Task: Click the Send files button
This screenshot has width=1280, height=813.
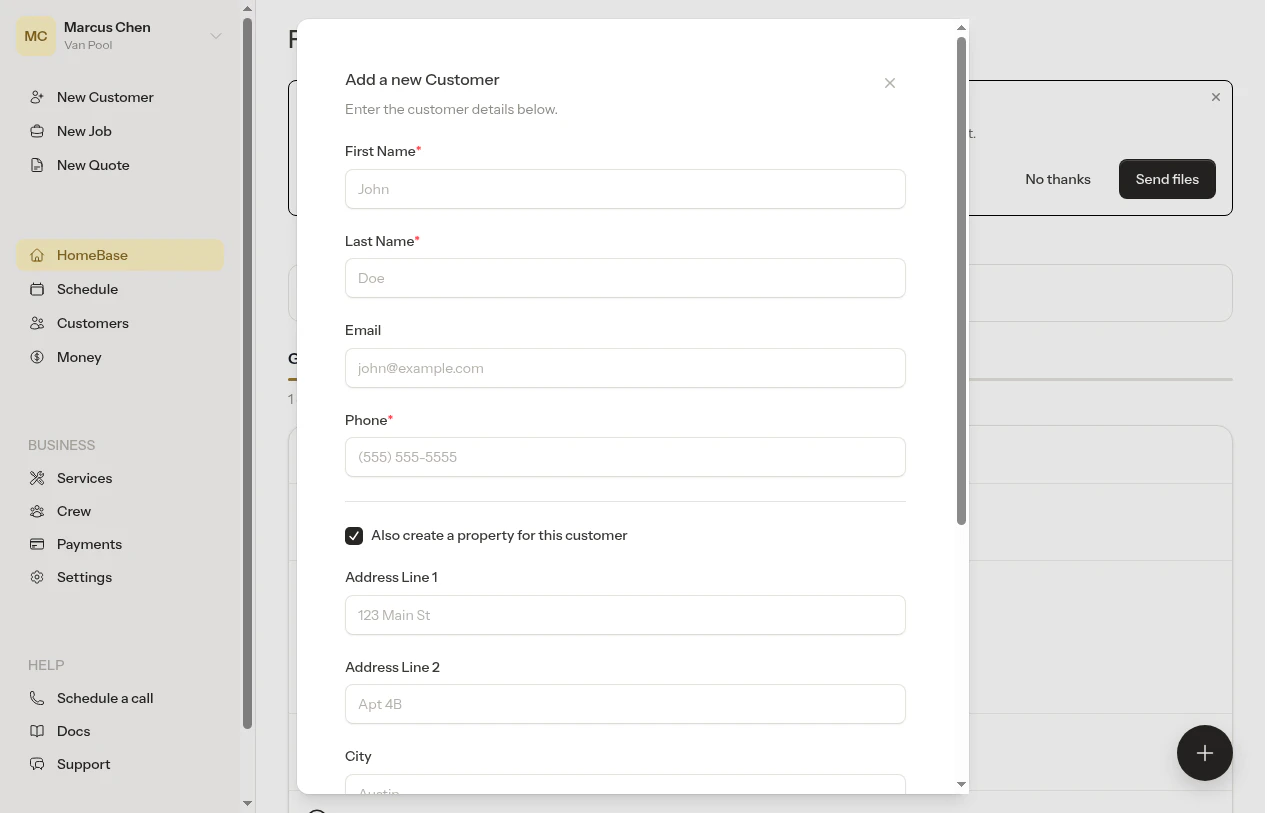Action: 1167,179
